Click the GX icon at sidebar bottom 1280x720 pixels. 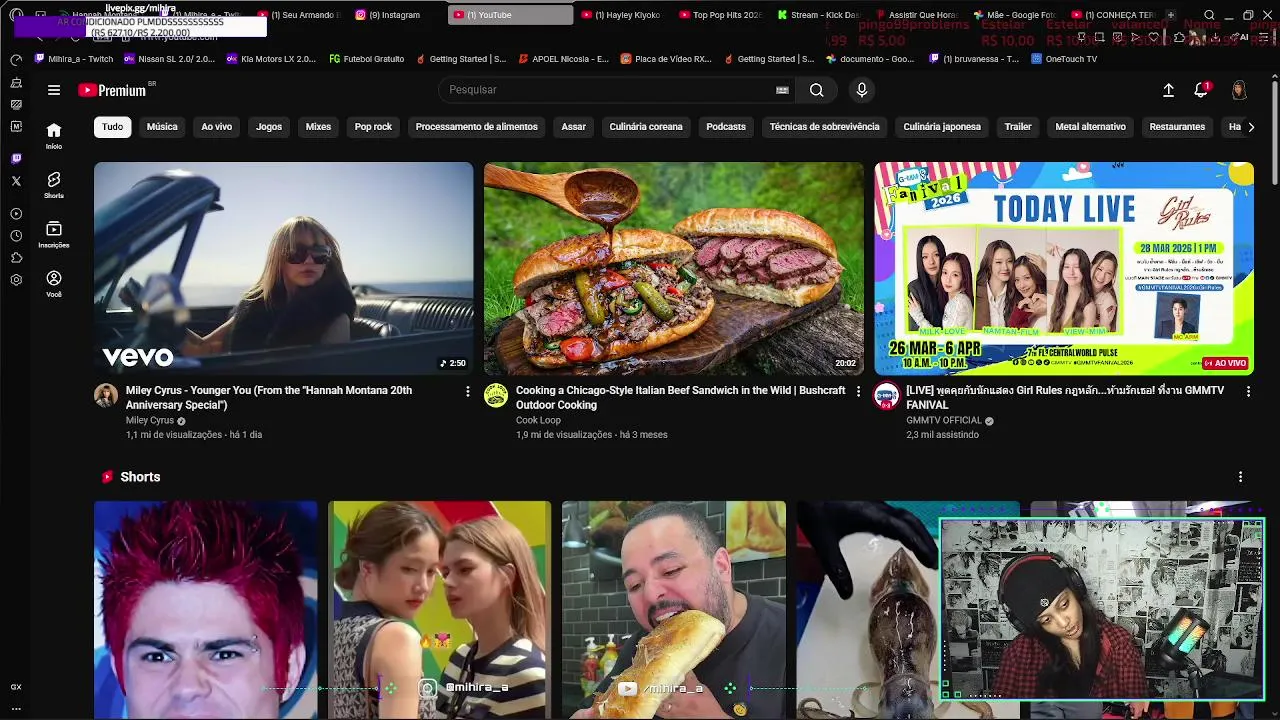tap(16, 687)
